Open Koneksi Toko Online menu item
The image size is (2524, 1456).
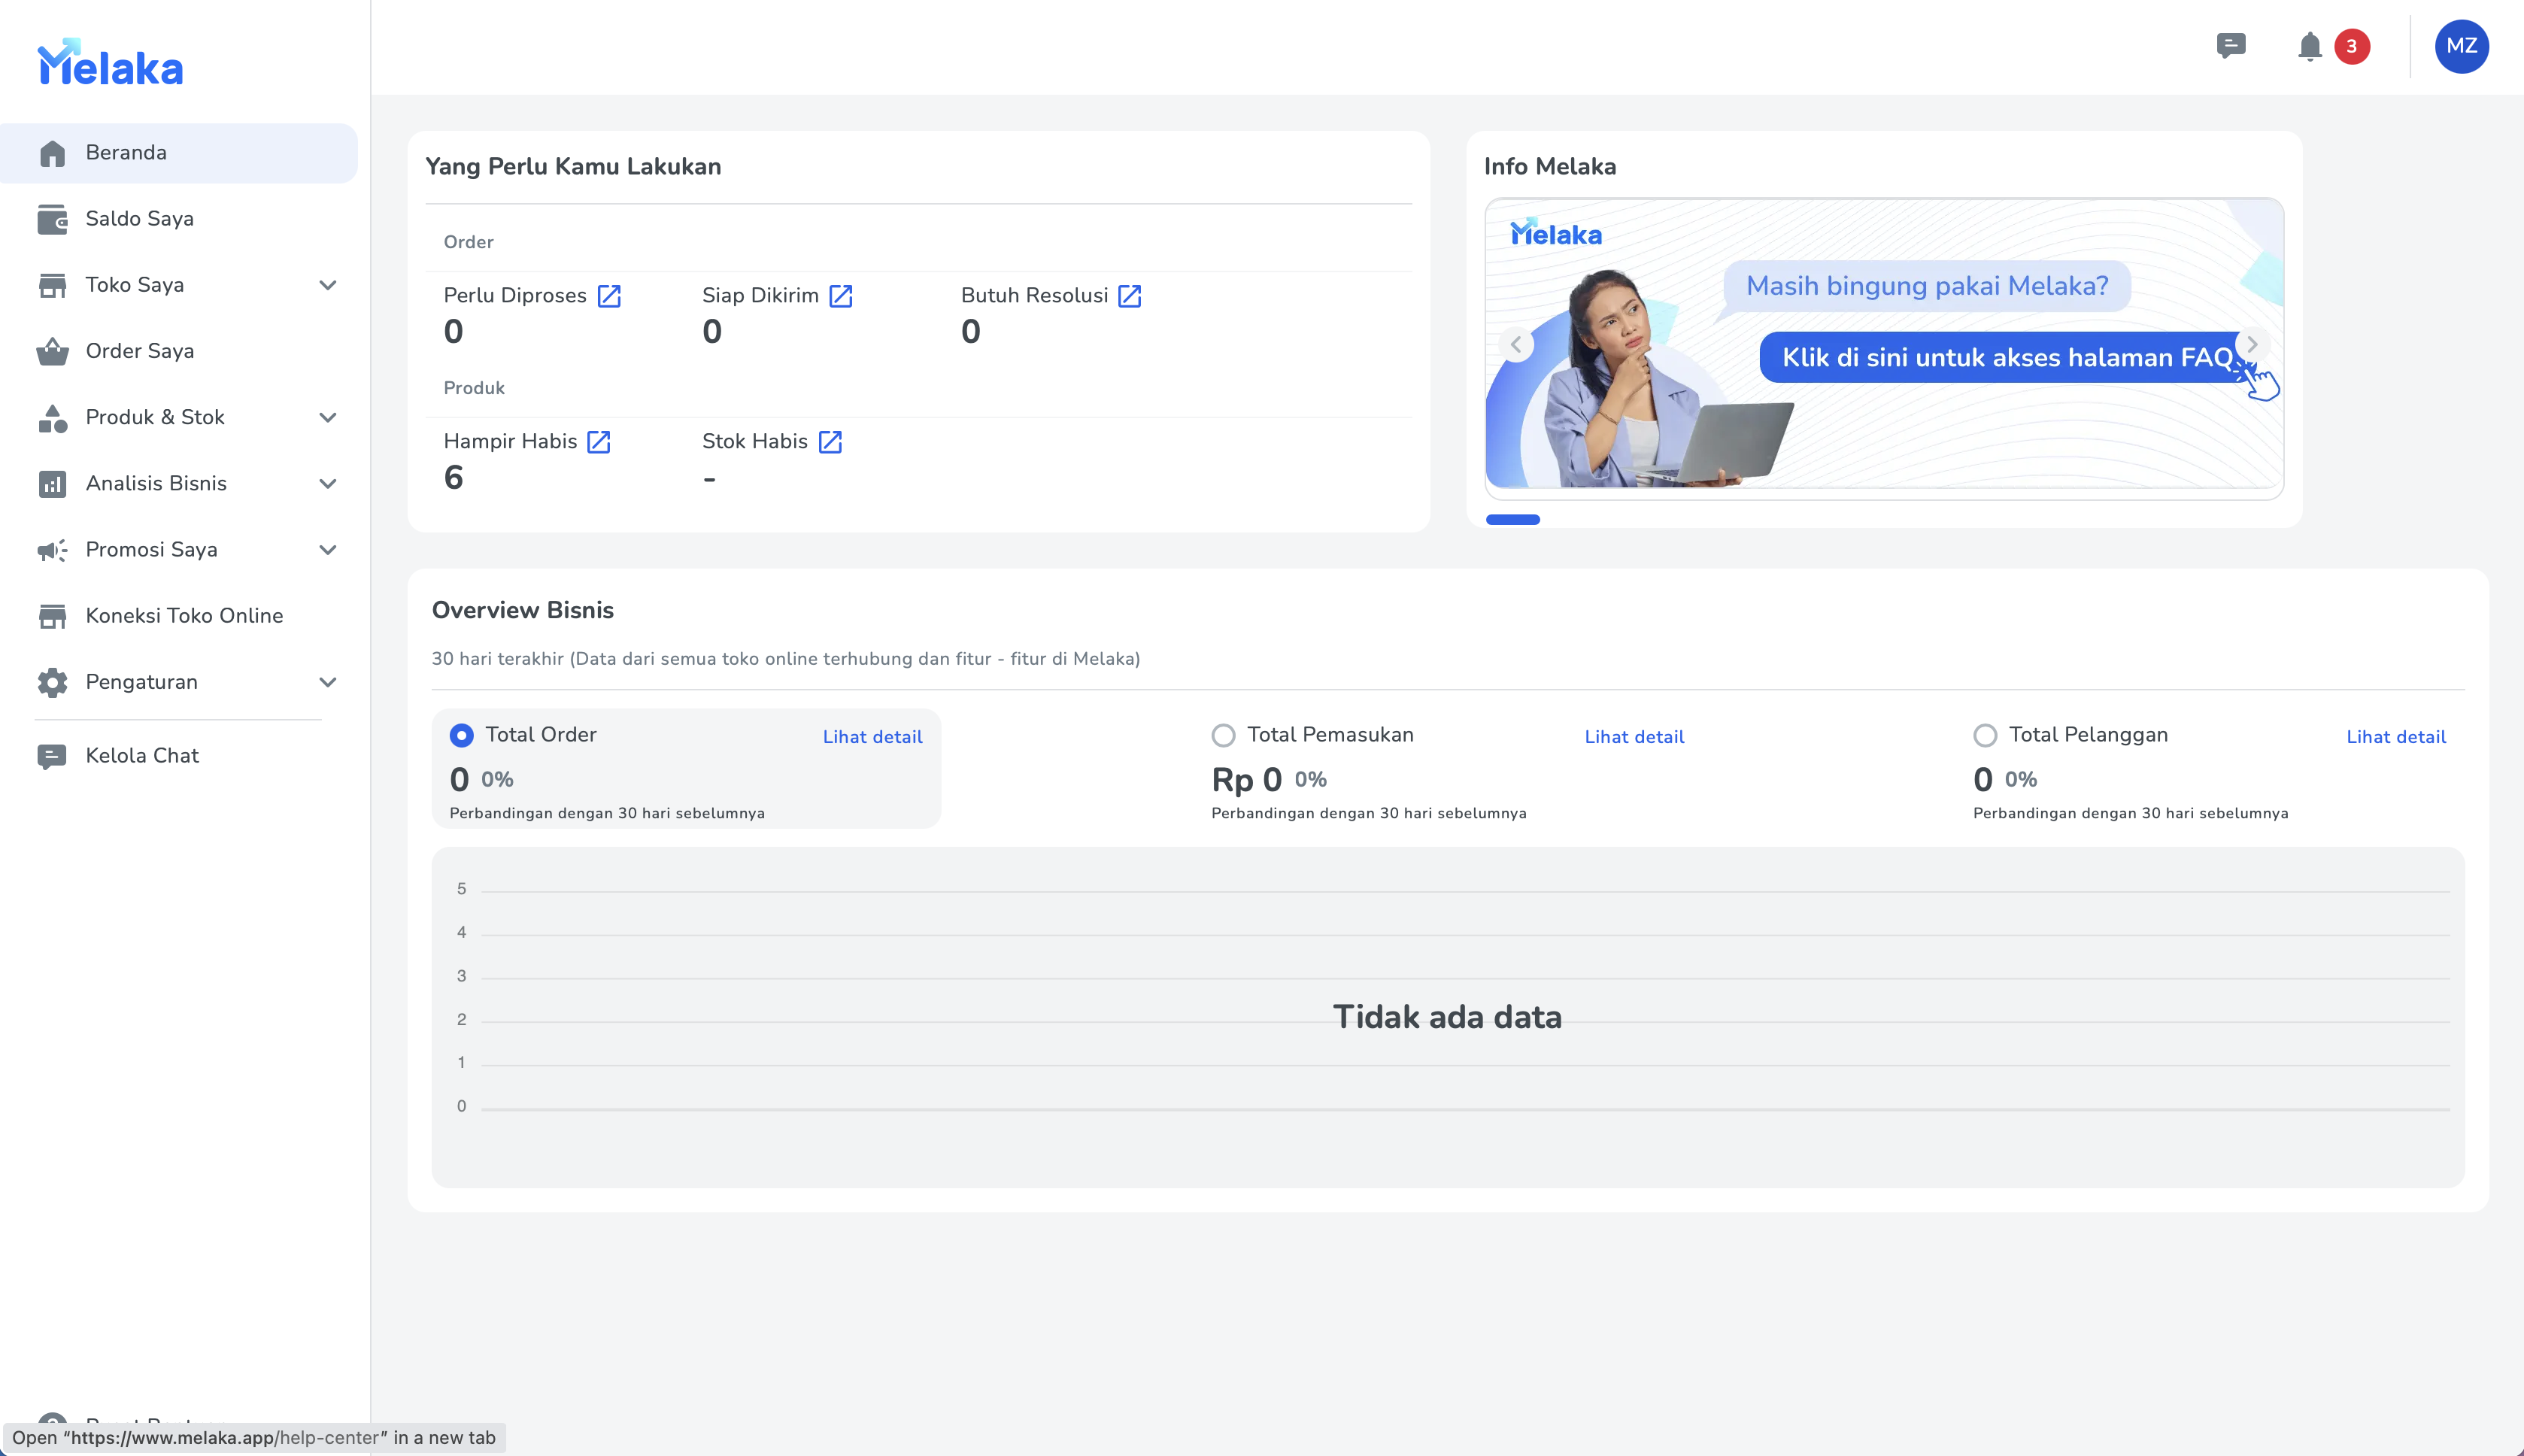(x=179, y=616)
